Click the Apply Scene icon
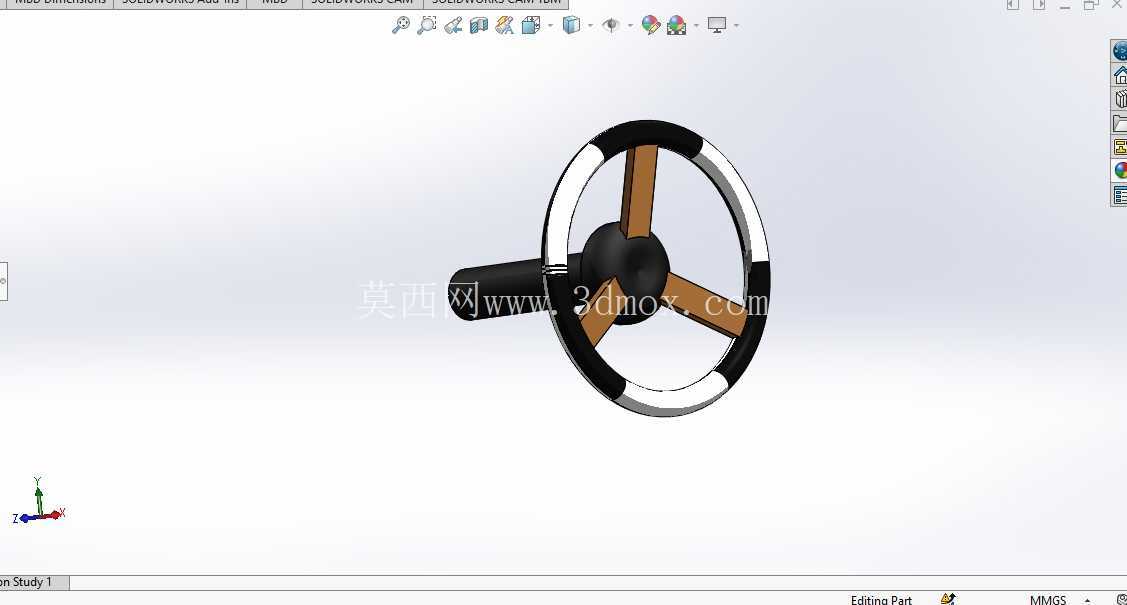This screenshot has width=1127, height=605. pyautogui.click(x=676, y=26)
